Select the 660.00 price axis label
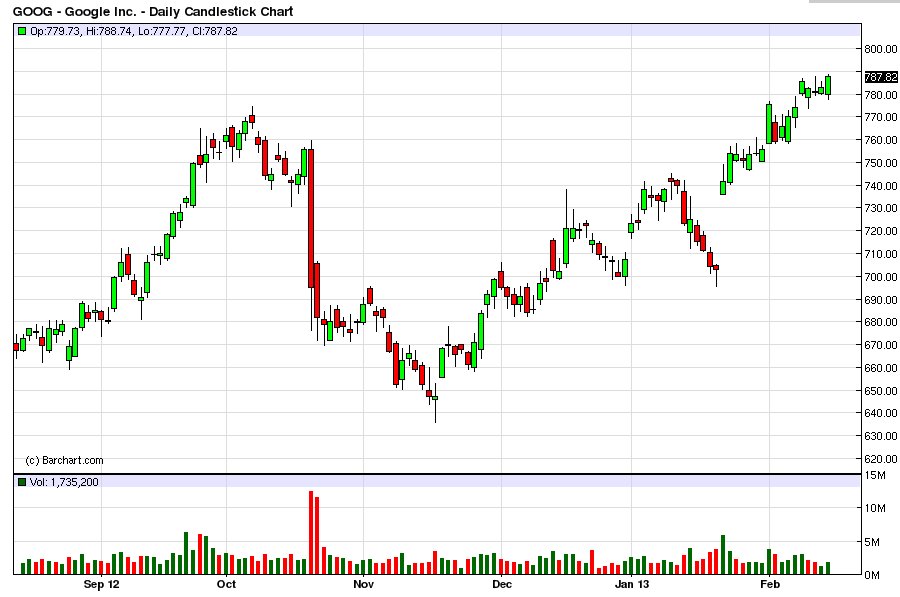The height and width of the screenshot is (597, 900). (x=881, y=368)
